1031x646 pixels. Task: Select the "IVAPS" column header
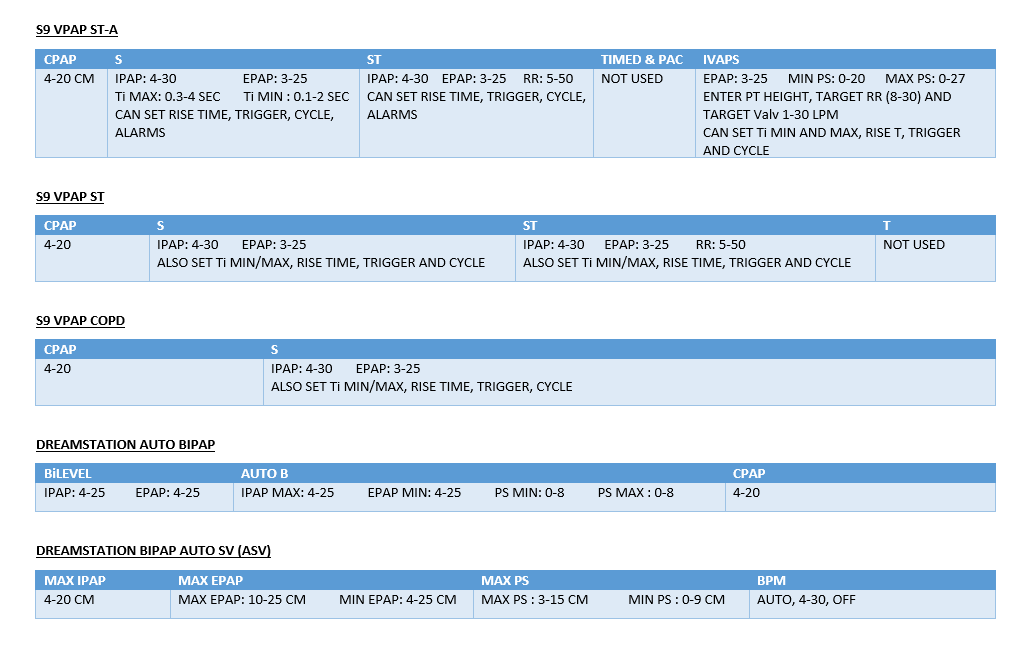pos(721,60)
